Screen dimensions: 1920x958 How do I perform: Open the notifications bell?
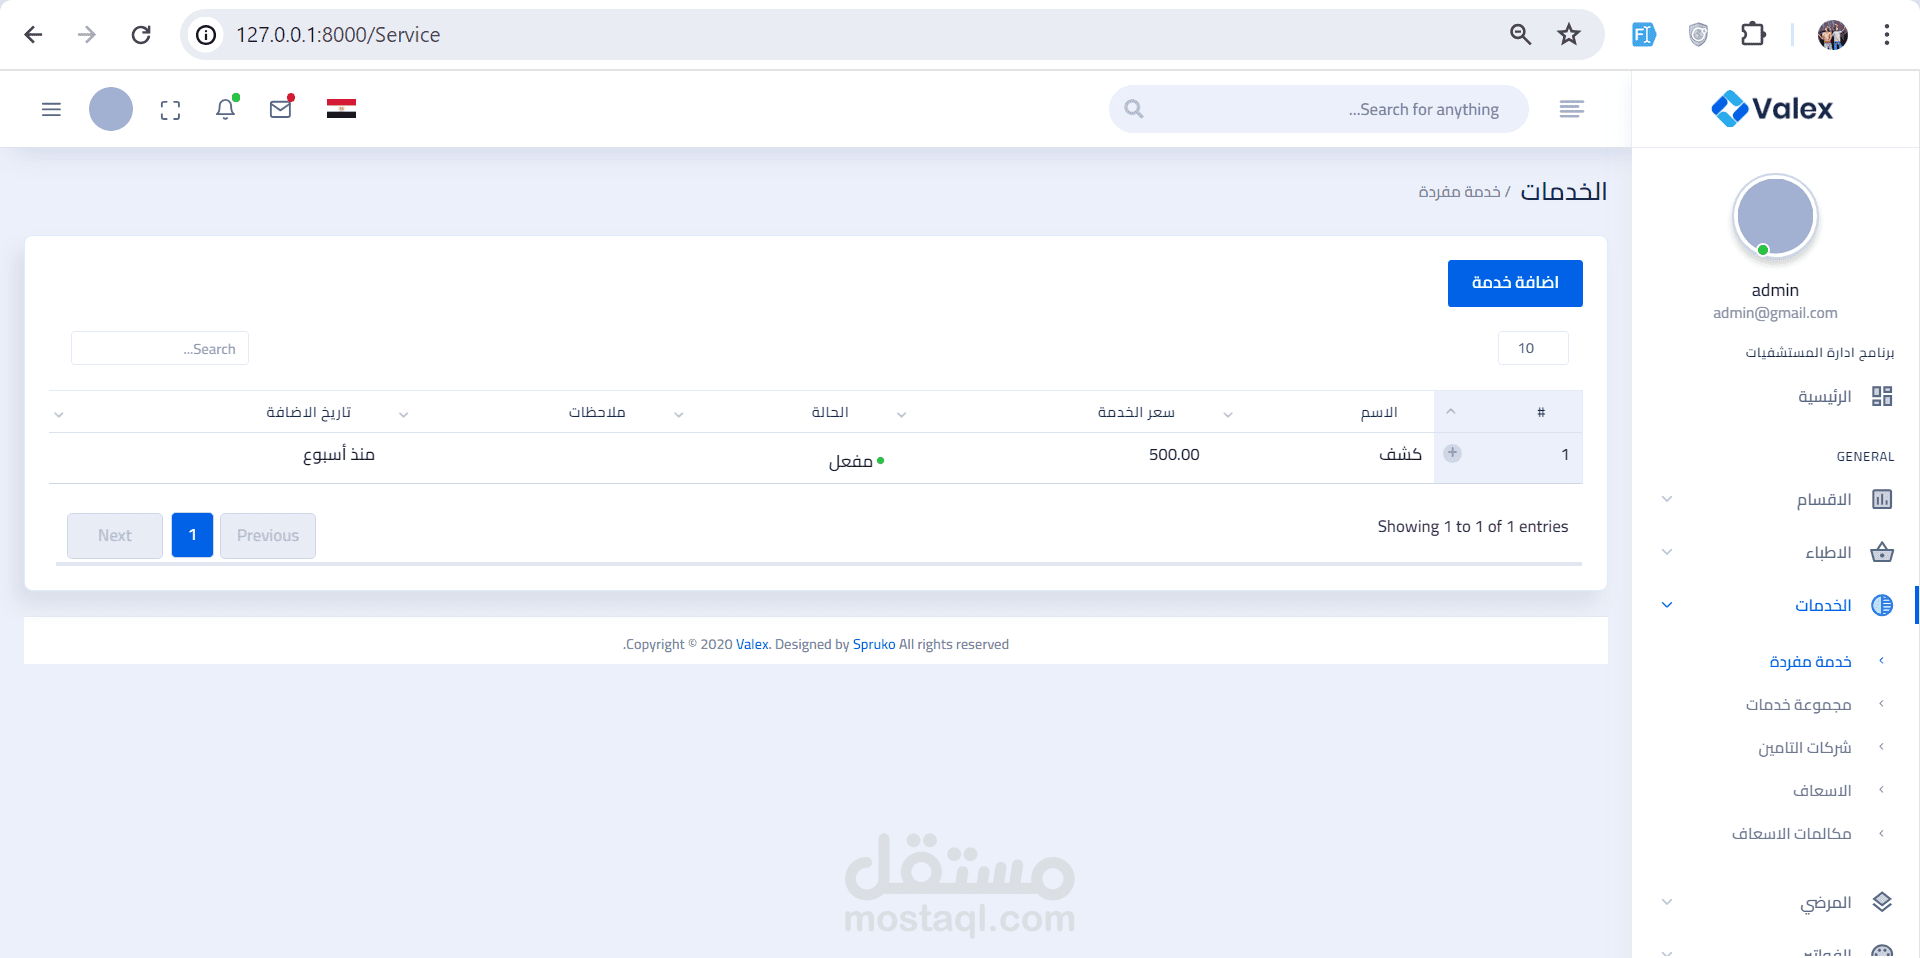pos(226,109)
